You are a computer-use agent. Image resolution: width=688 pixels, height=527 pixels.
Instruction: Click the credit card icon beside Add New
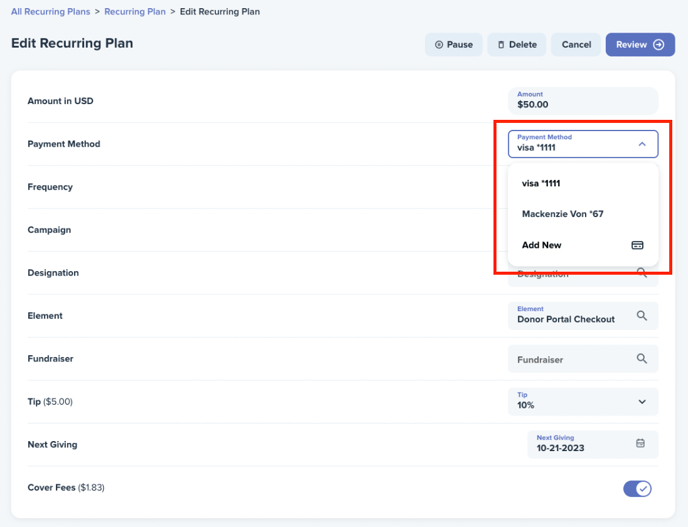tap(637, 245)
